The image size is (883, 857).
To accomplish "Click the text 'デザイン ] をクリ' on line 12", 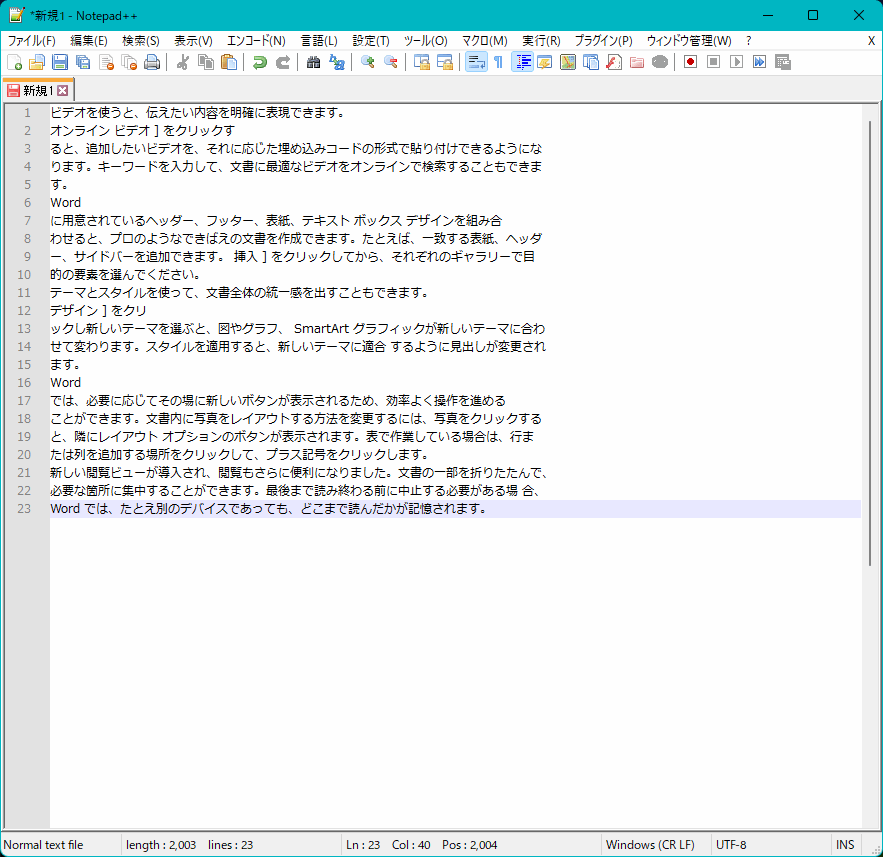I will (99, 311).
